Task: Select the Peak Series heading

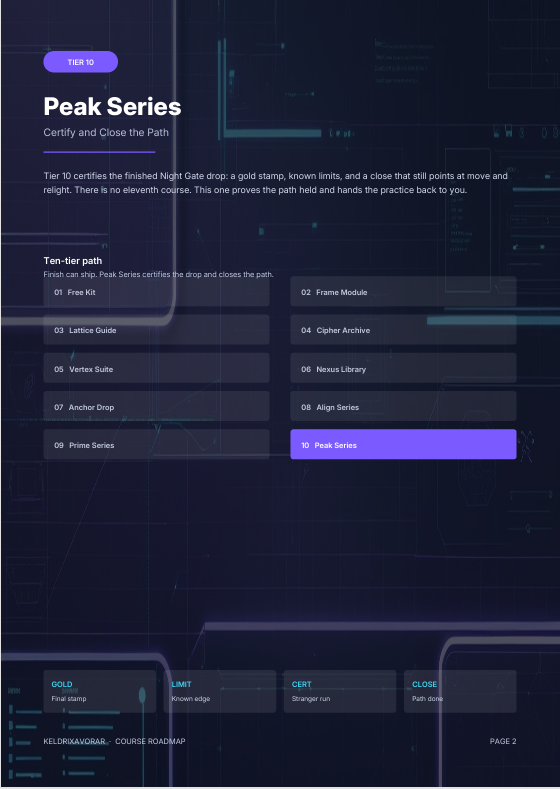Action: 112,106
